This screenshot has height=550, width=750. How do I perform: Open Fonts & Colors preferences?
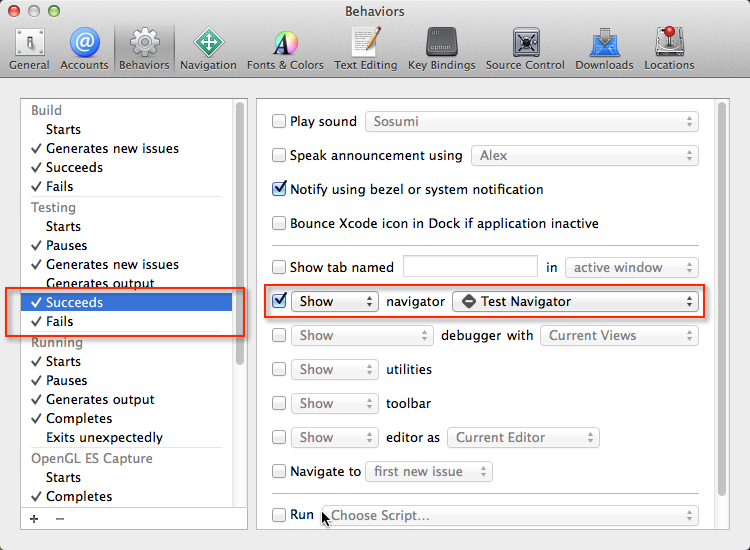(285, 48)
